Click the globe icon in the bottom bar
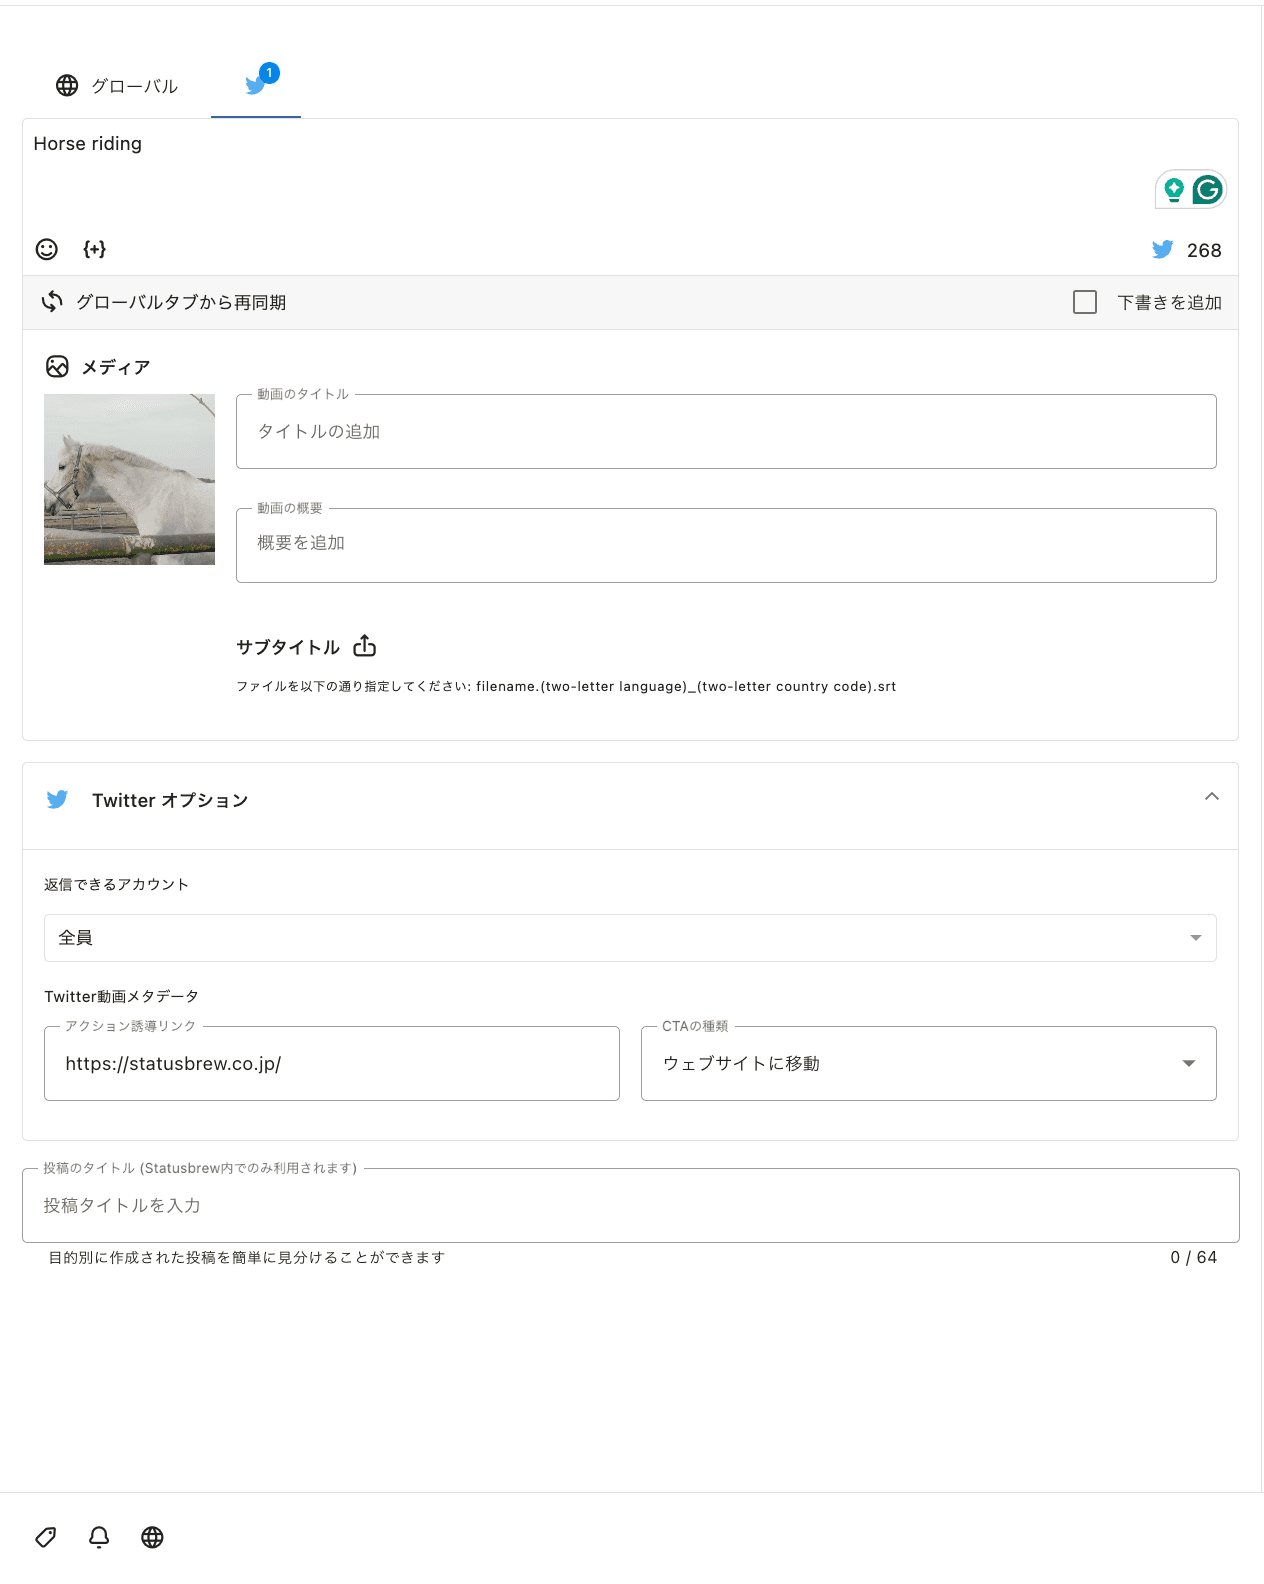This screenshot has width=1264, height=1584. 152,1537
